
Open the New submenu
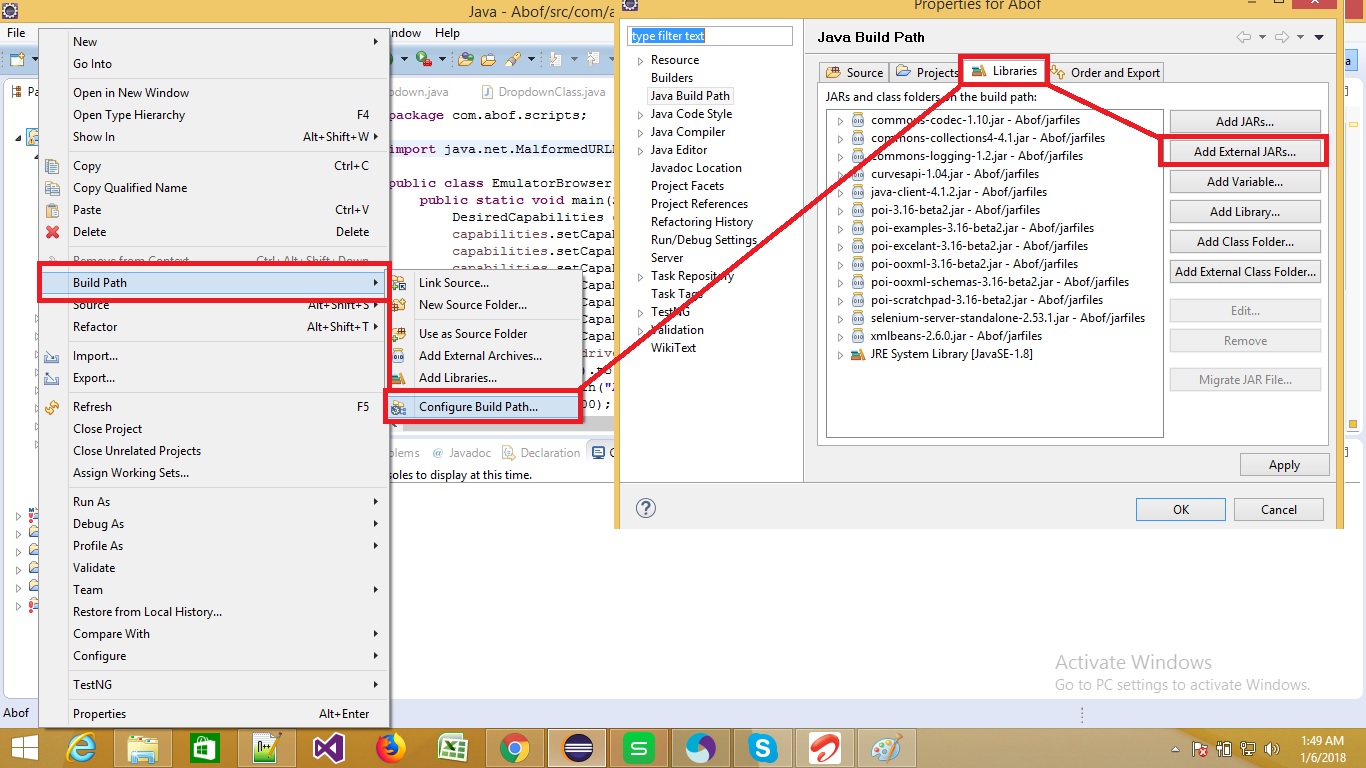coord(212,42)
